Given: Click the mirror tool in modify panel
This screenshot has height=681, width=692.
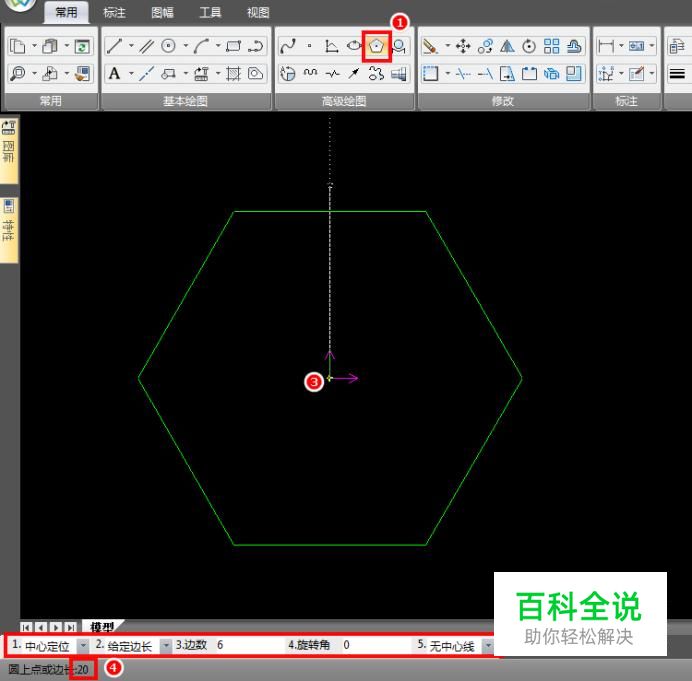Looking at the screenshot, I should click(x=506, y=46).
